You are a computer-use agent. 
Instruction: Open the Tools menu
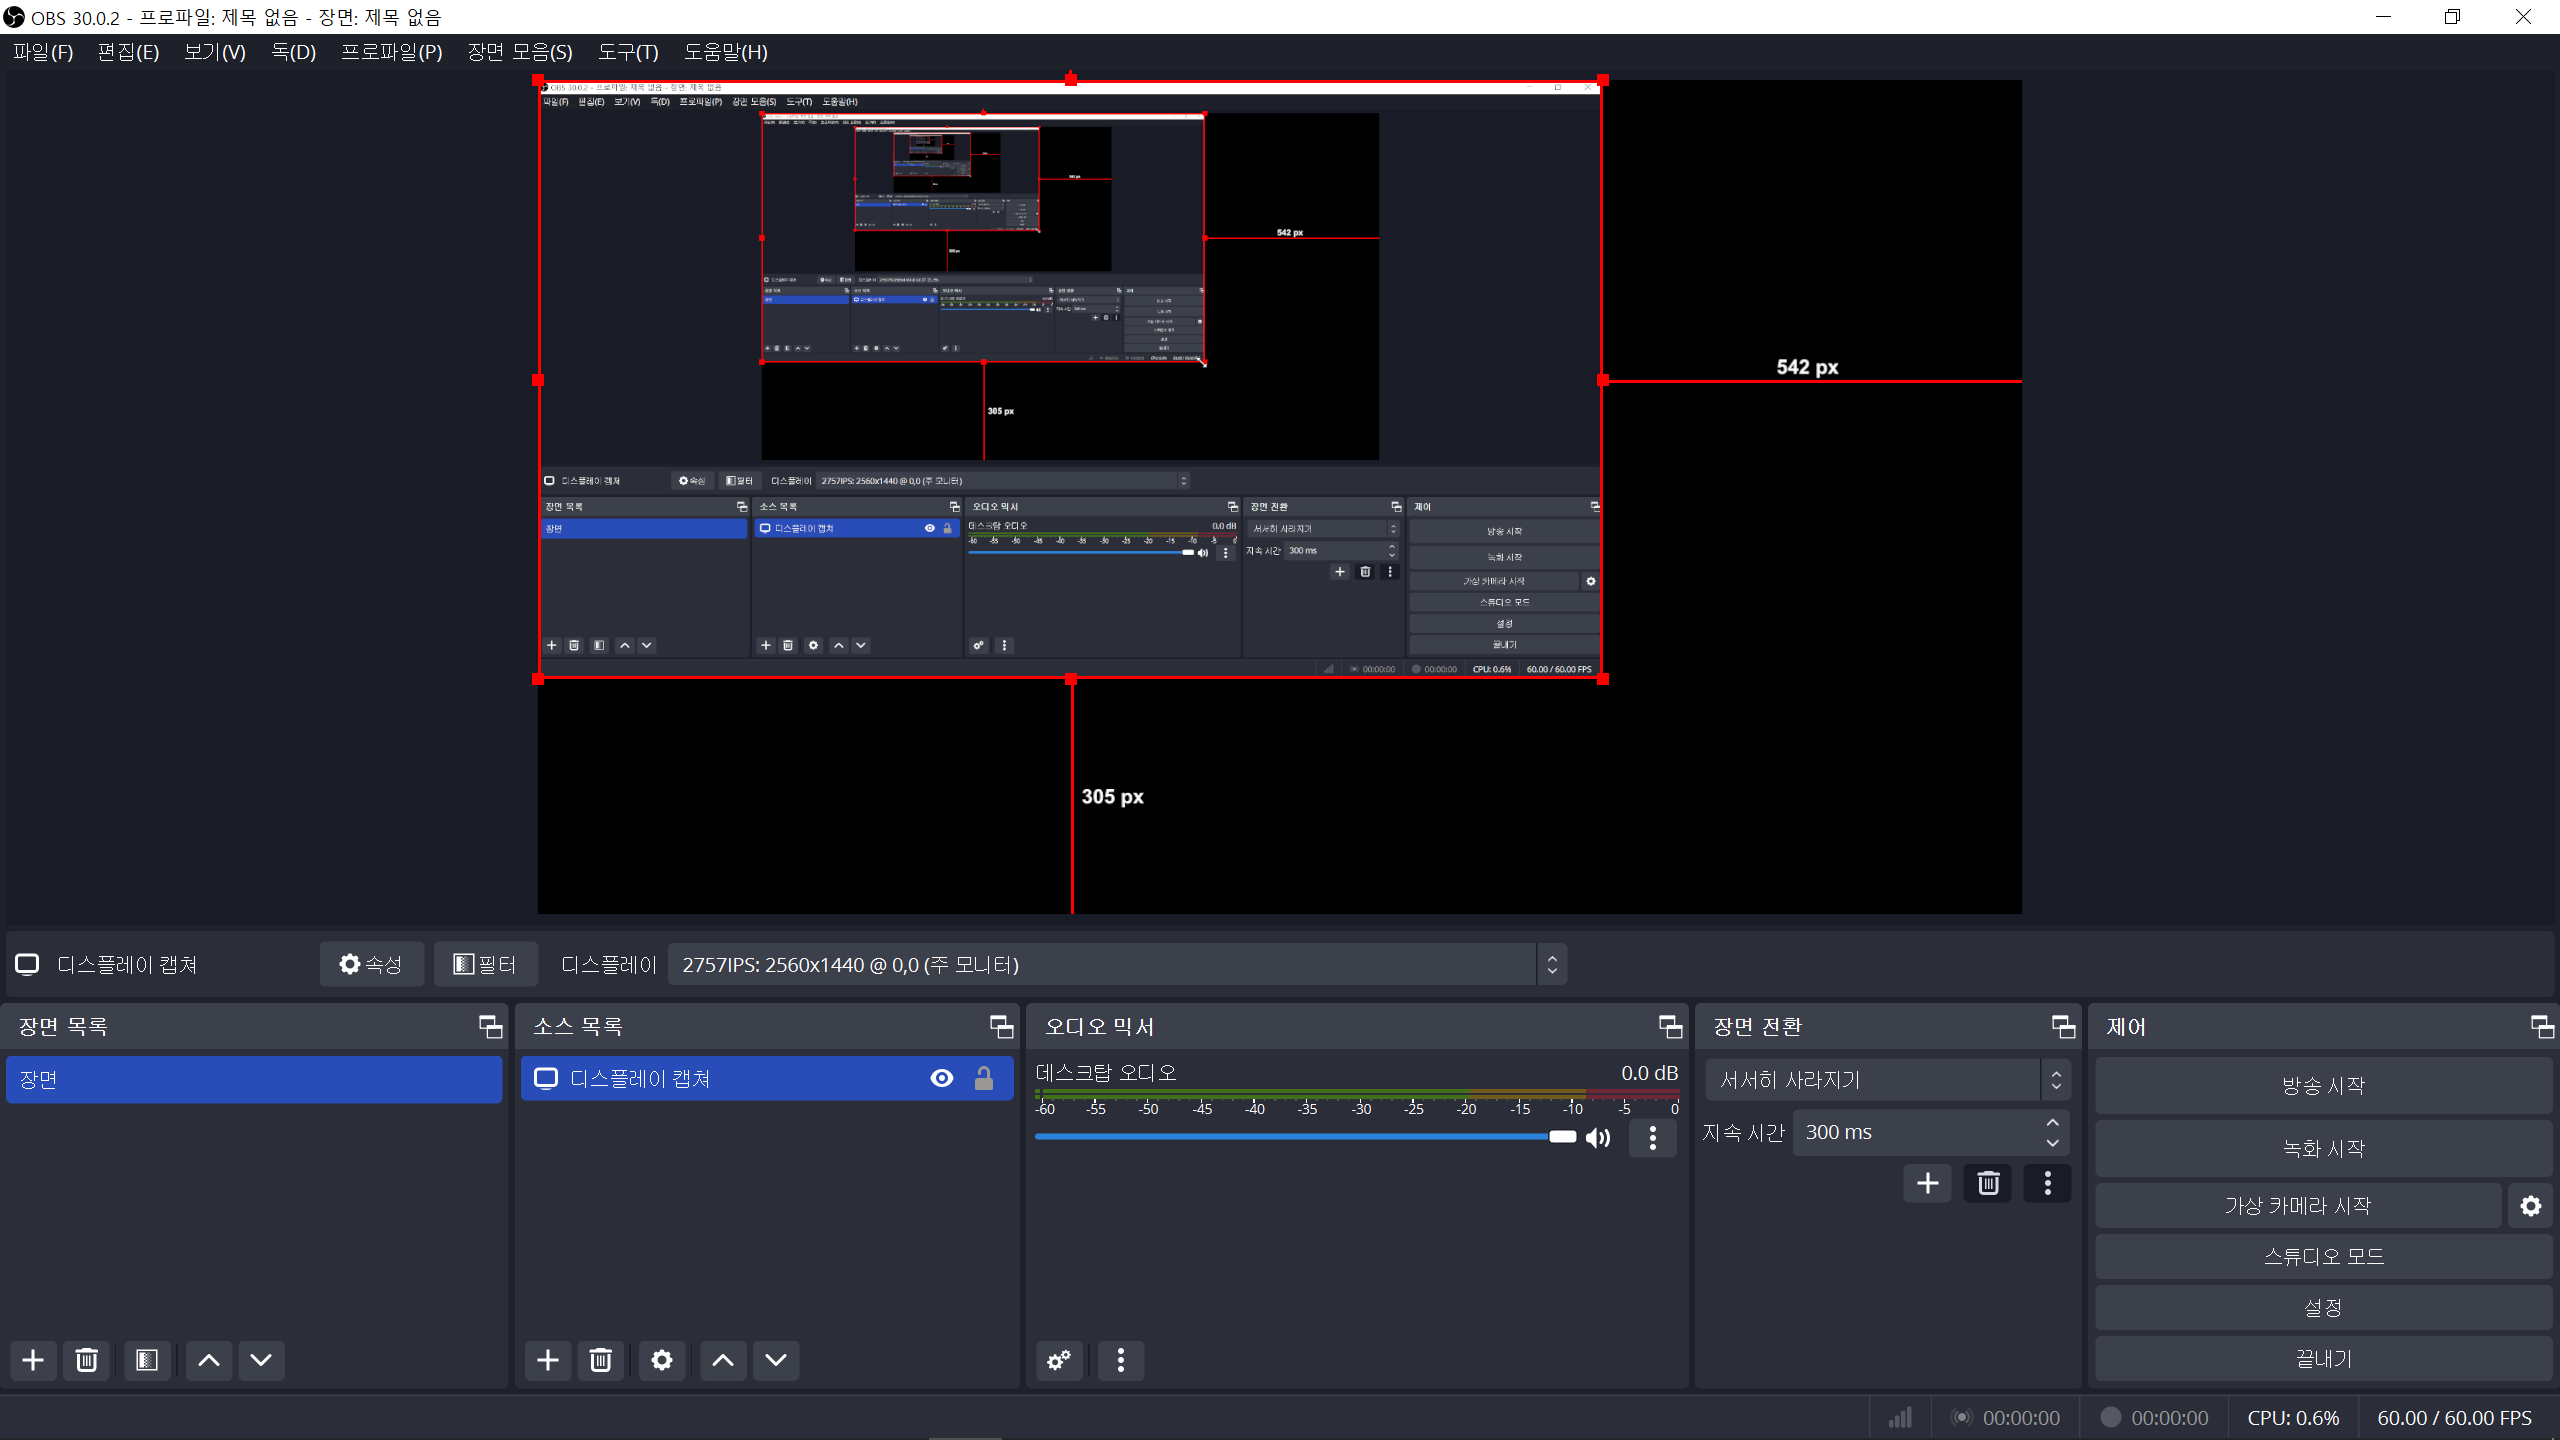click(628, 52)
